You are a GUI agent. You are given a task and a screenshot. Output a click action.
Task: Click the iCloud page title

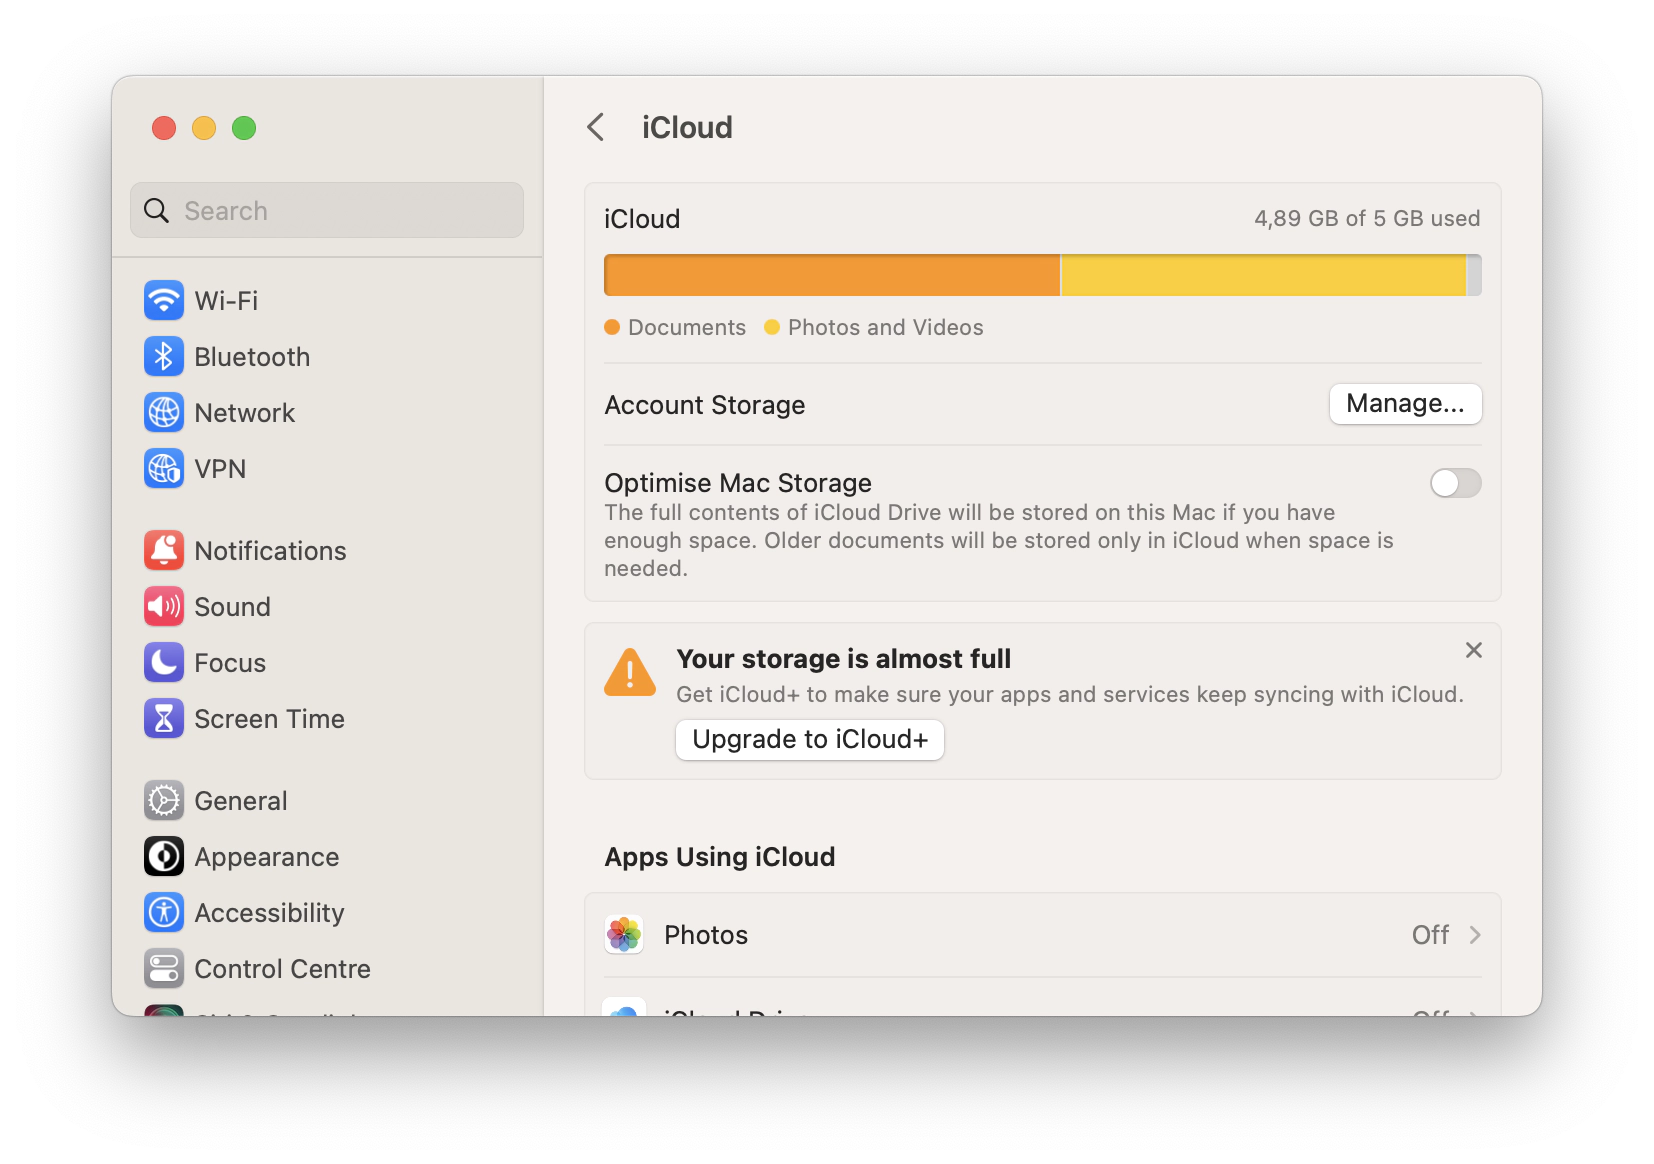click(x=687, y=127)
